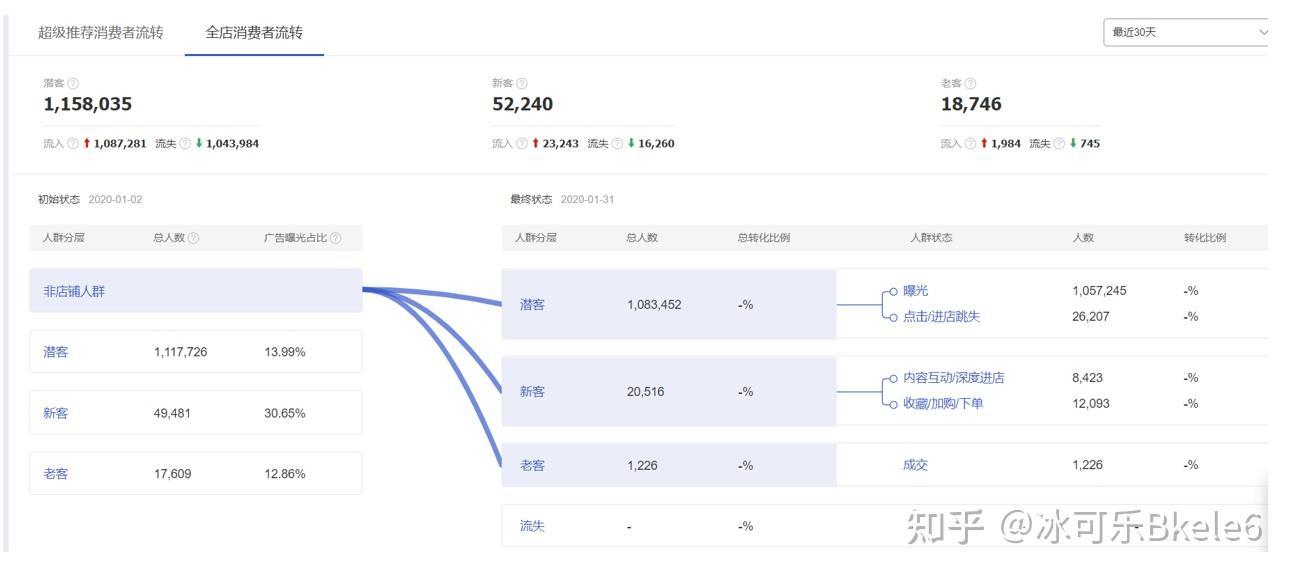Open 老客 row showing 17,609

(x=196, y=474)
